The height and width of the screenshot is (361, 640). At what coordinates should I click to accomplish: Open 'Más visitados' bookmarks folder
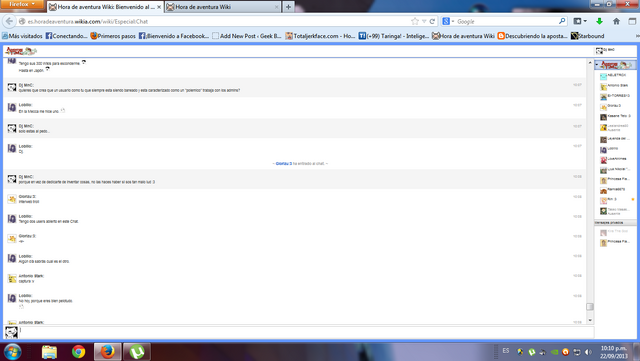[x=22, y=36]
